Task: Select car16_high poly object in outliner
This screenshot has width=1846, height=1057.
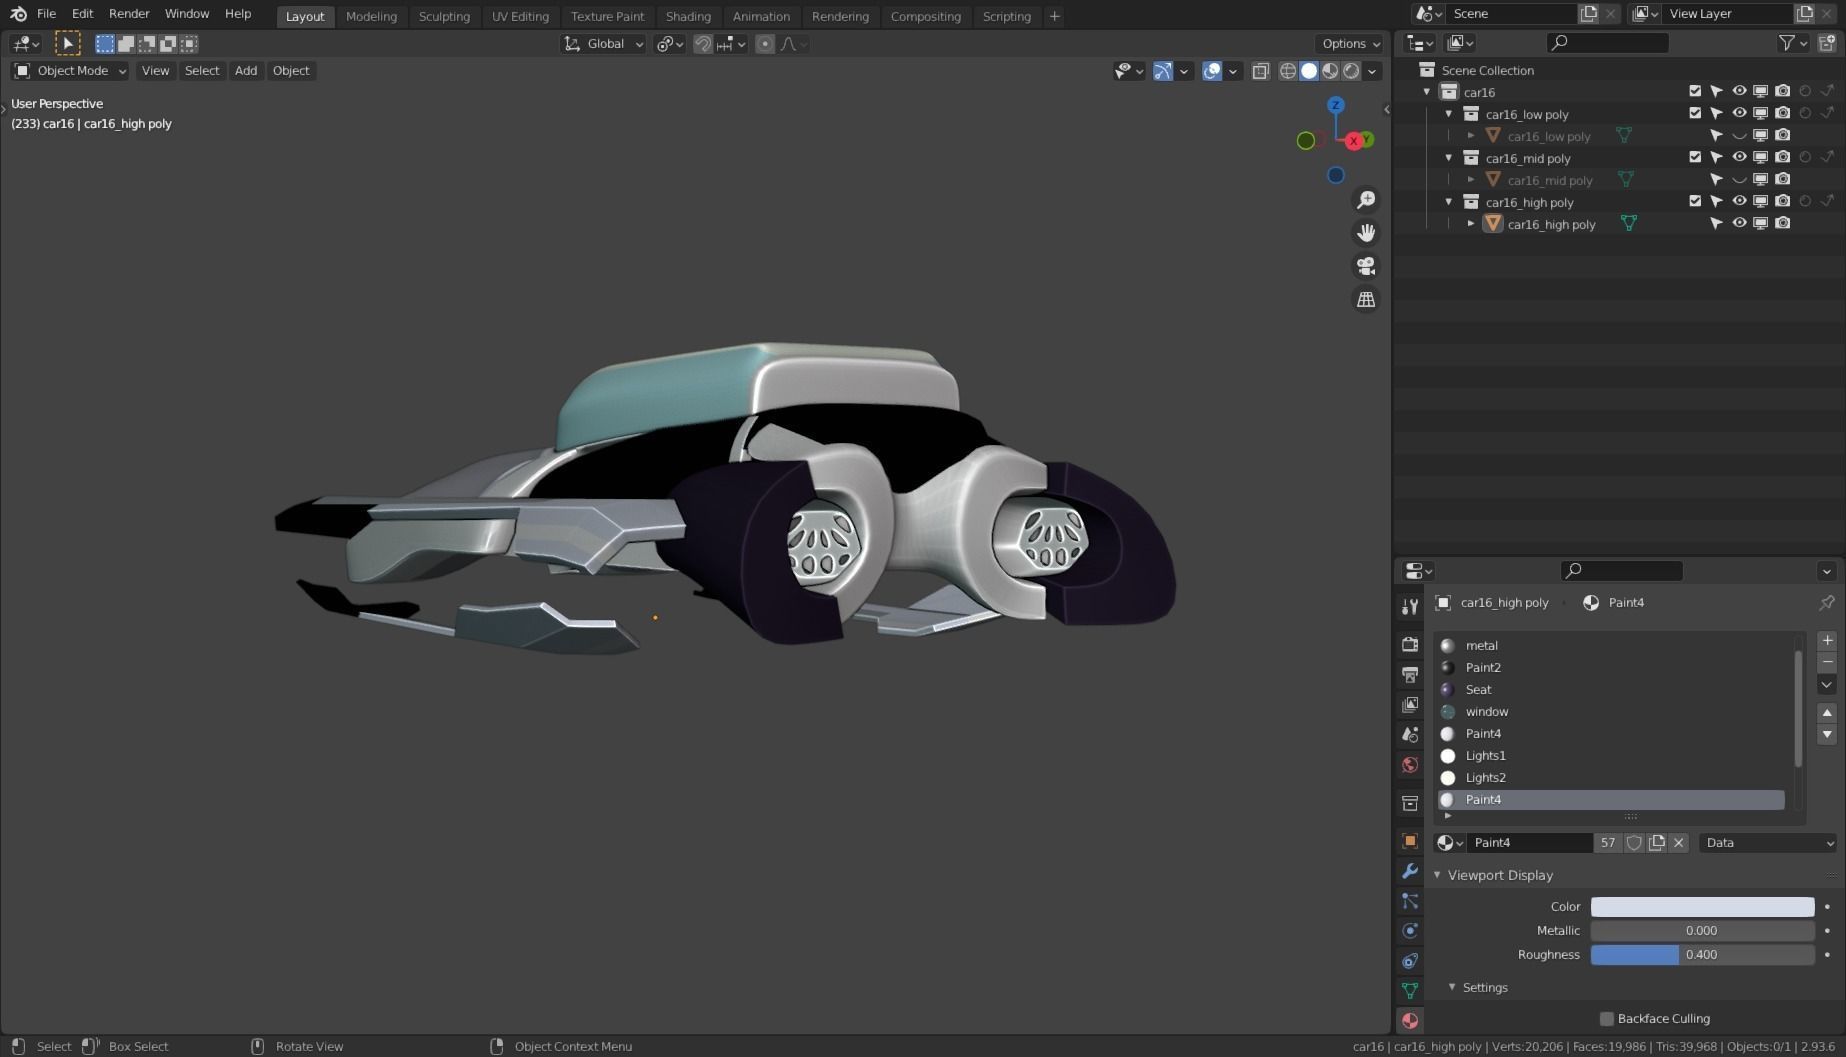Action: click(x=1551, y=224)
